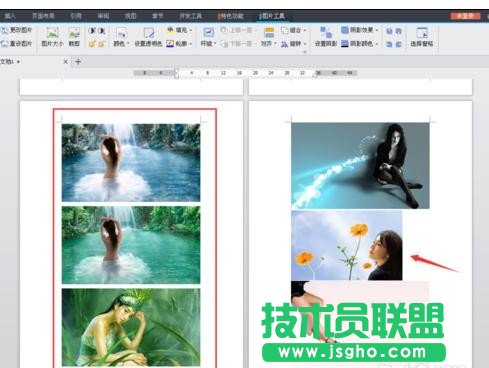
Task: Open the 环绕 text wrap dropdown
Action: (x=208, y=37)
